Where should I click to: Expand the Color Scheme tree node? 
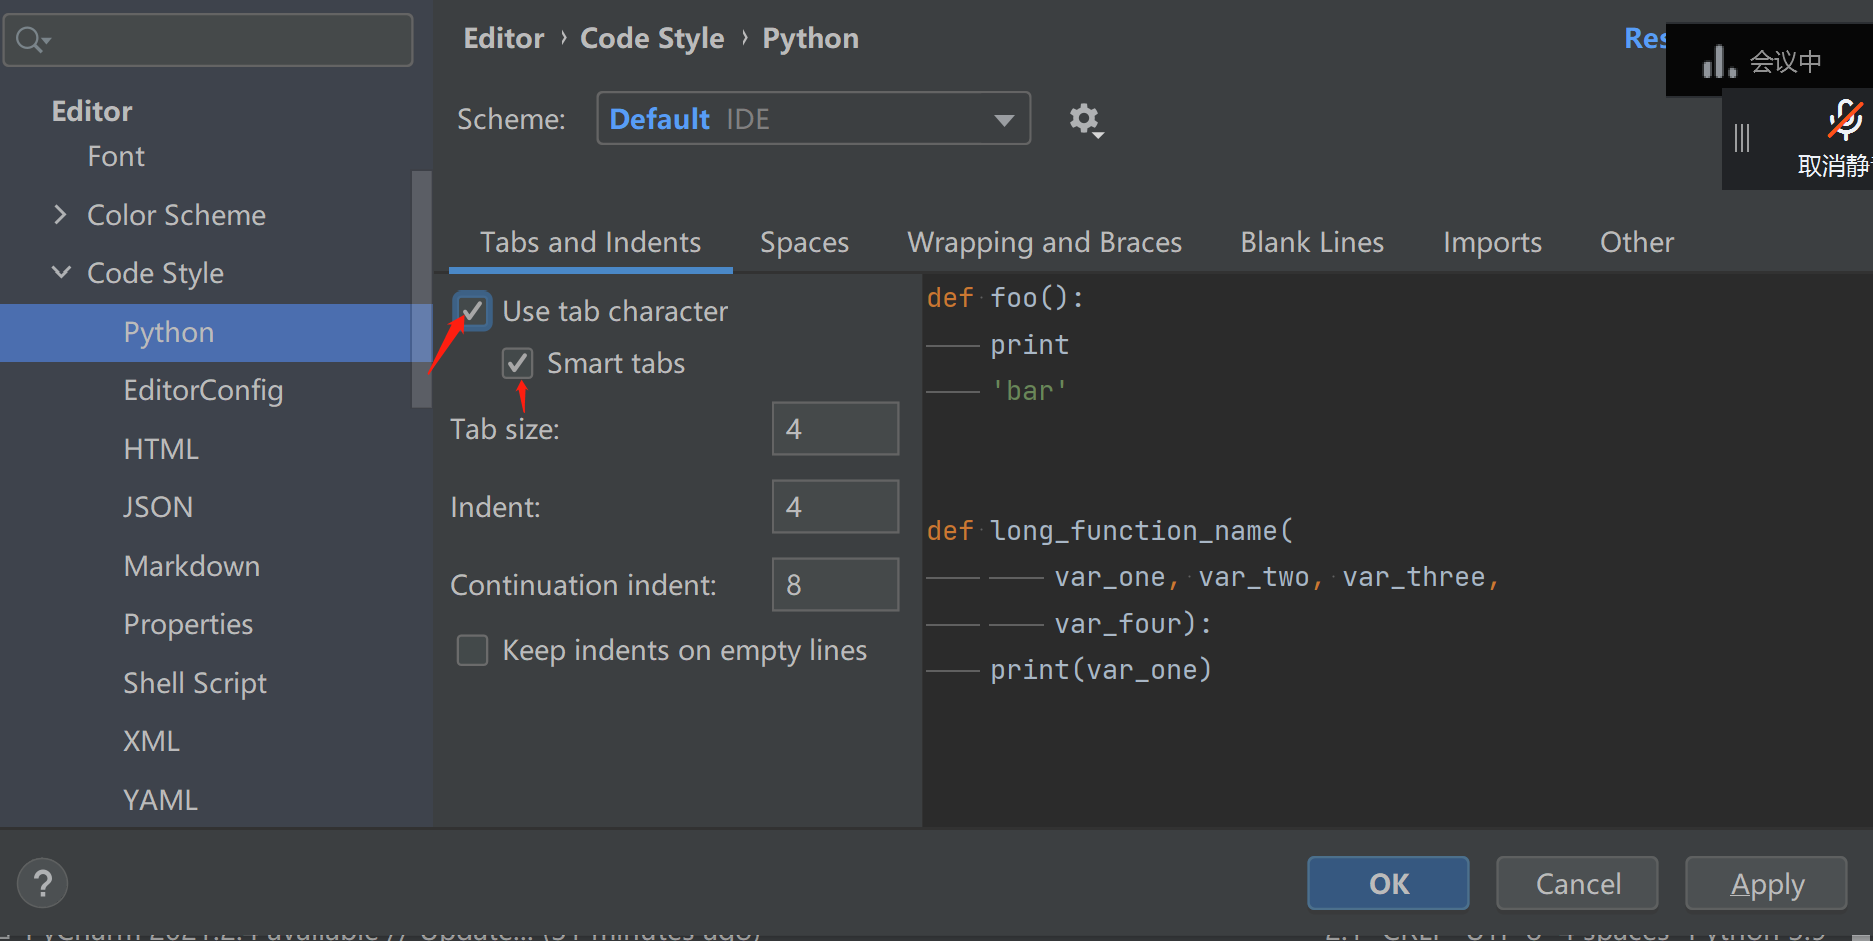click(60, 215)
